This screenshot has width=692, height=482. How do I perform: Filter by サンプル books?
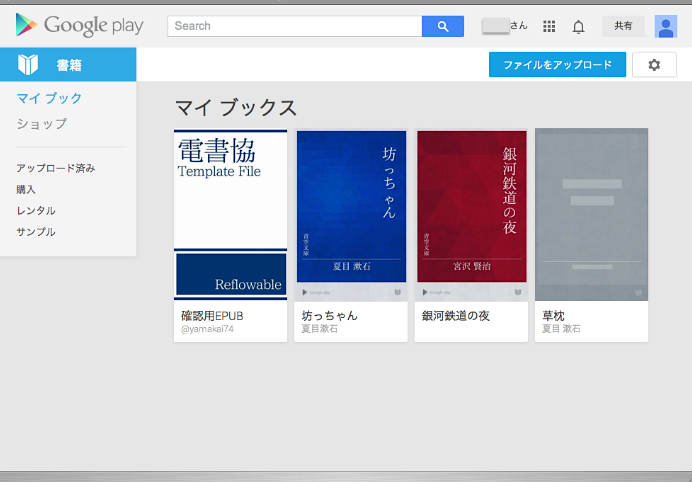36,232
